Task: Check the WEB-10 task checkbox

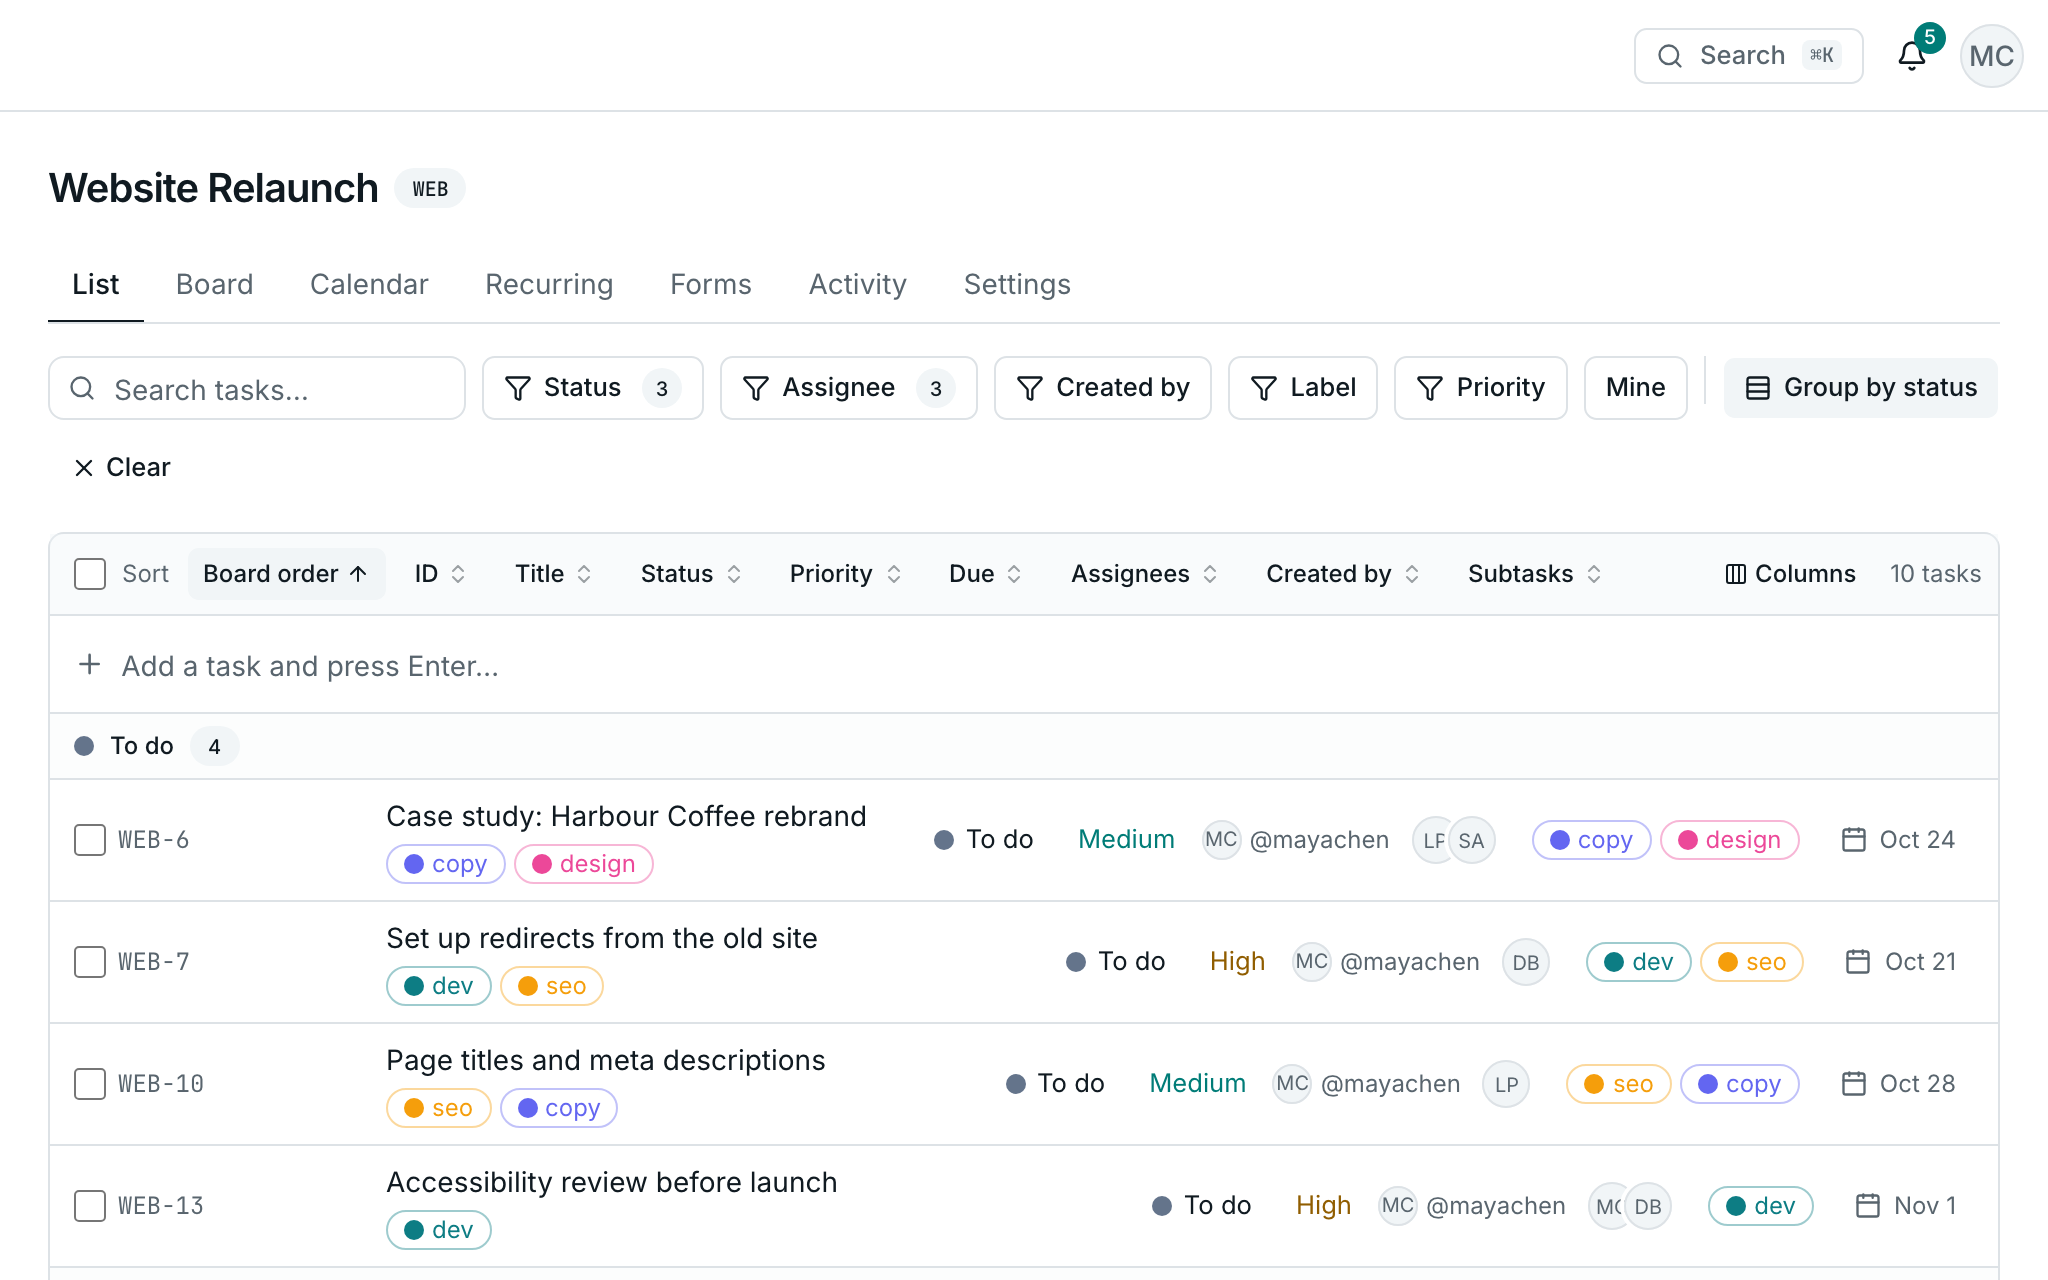Action: point(90,1084)
